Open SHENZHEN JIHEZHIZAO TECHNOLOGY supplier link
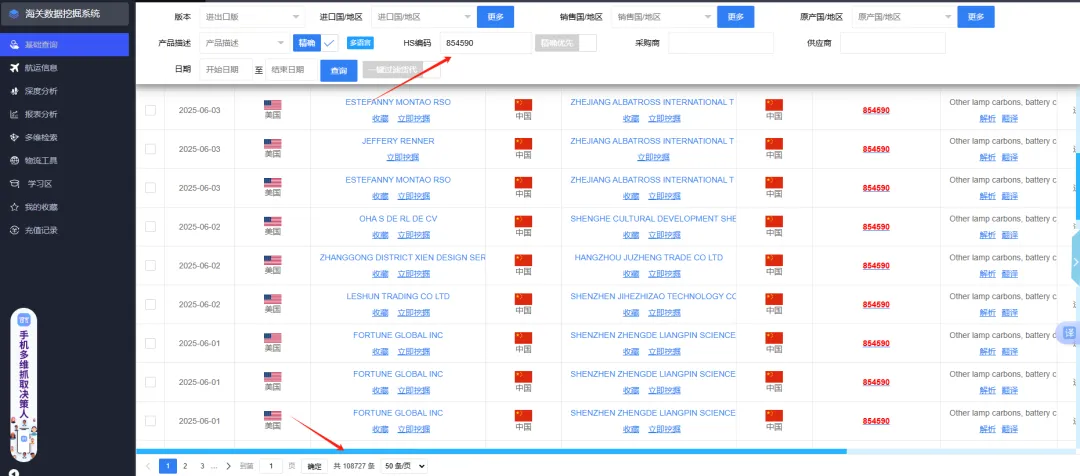1080x476 pixels. coord(653,296)
